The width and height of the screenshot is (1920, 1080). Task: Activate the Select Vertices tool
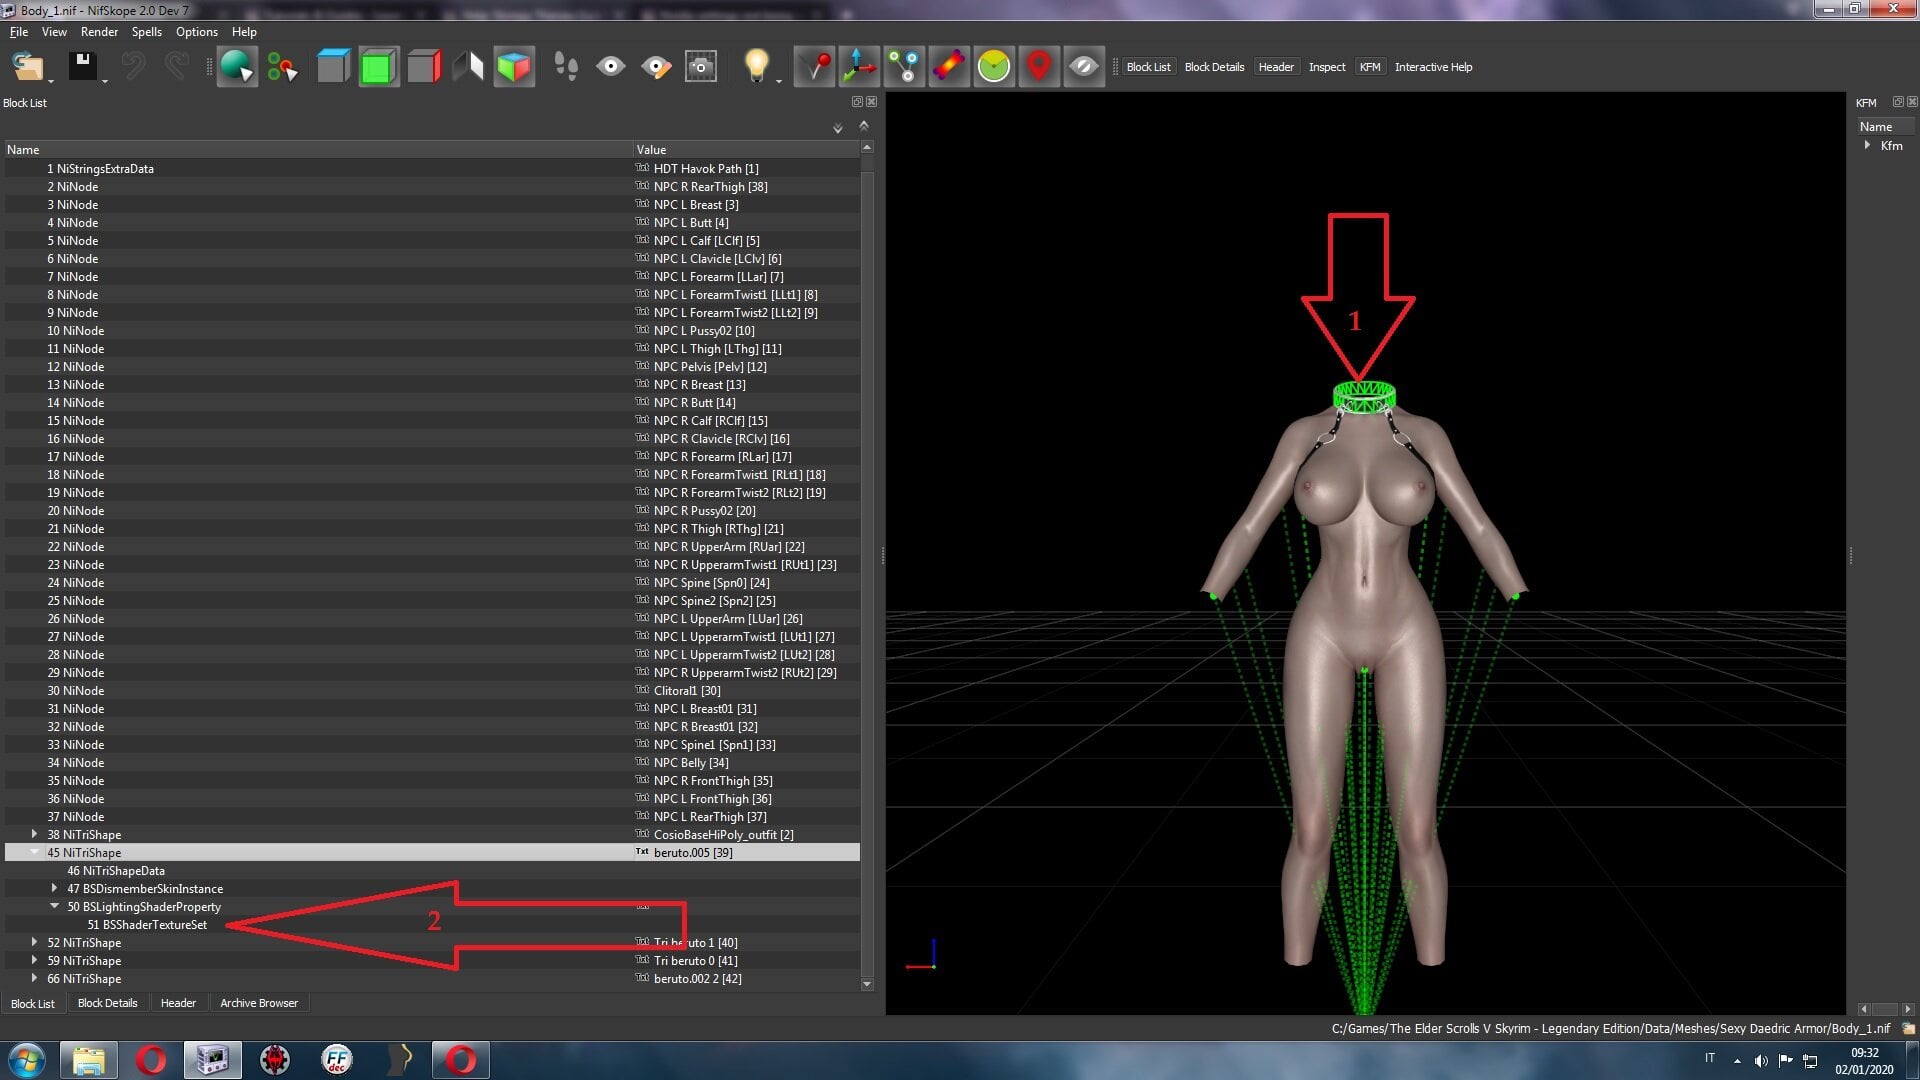click(x=282, y=67)
